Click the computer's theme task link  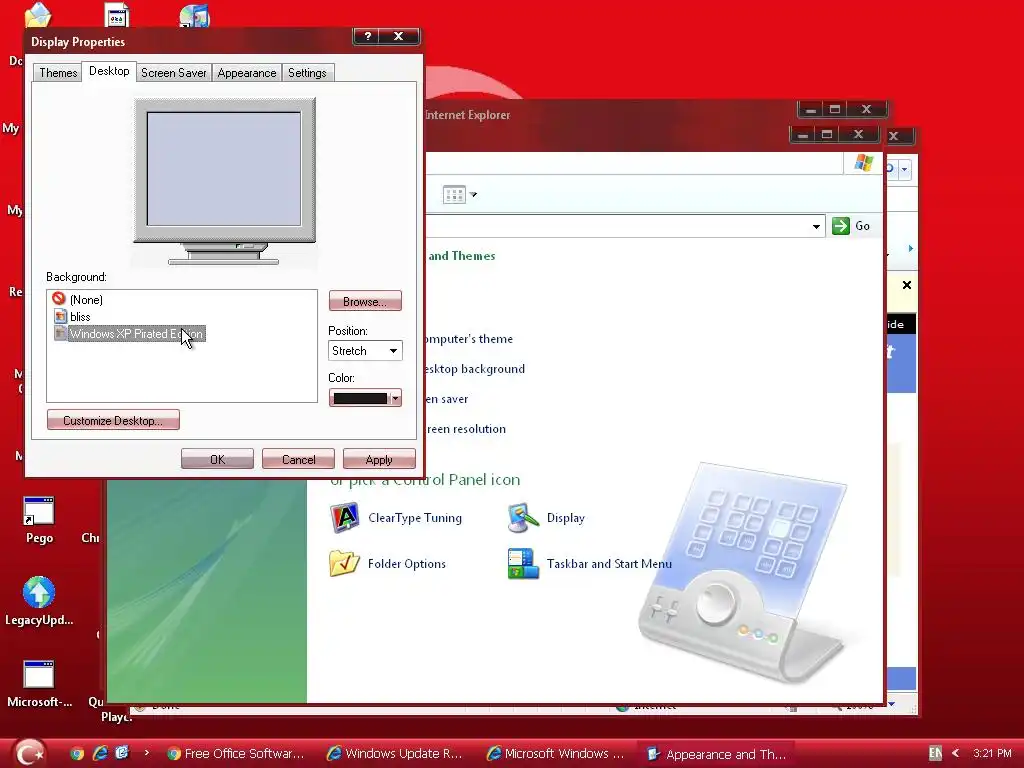[x=469, y=339]
